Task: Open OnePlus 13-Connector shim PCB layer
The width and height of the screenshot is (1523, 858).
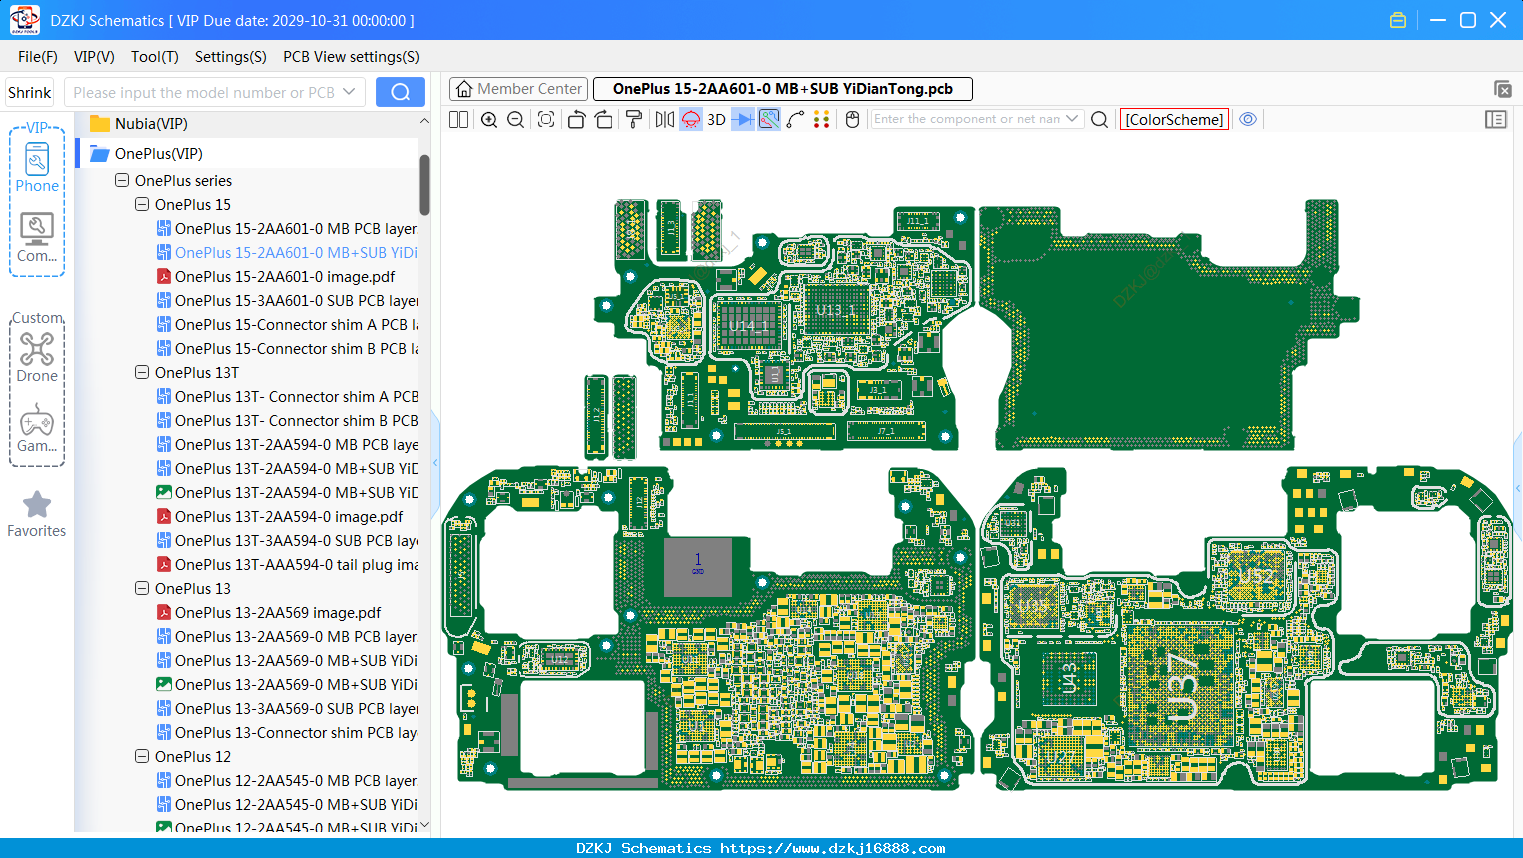Action: pos(287,733)
